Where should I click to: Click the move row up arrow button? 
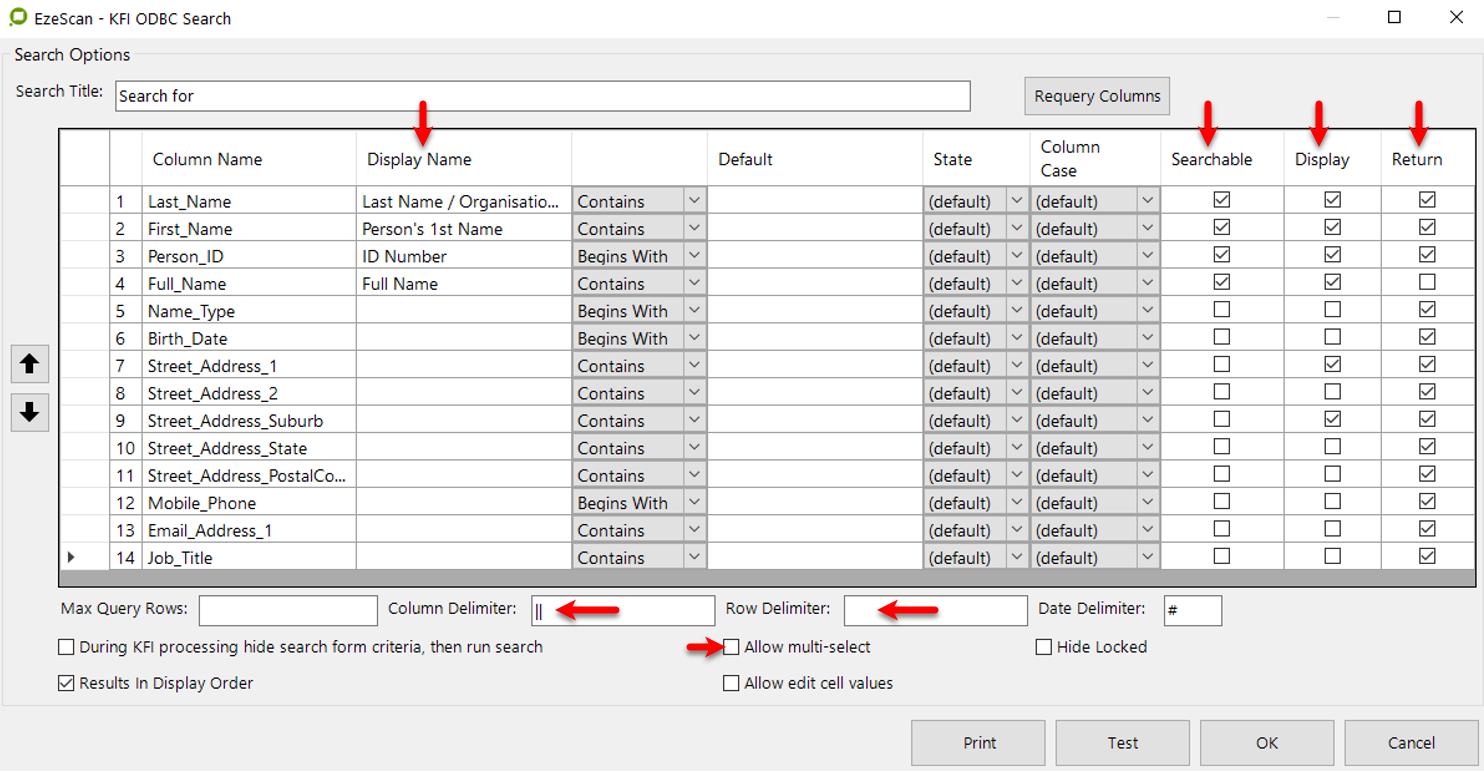[29, 365]
